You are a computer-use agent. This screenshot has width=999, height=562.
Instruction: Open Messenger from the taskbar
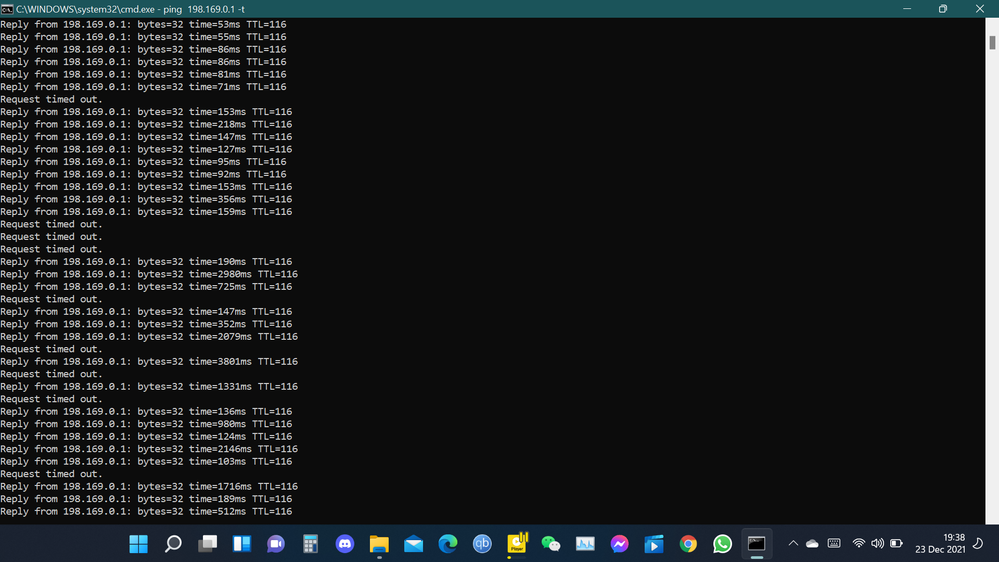(x=620, y=544)
